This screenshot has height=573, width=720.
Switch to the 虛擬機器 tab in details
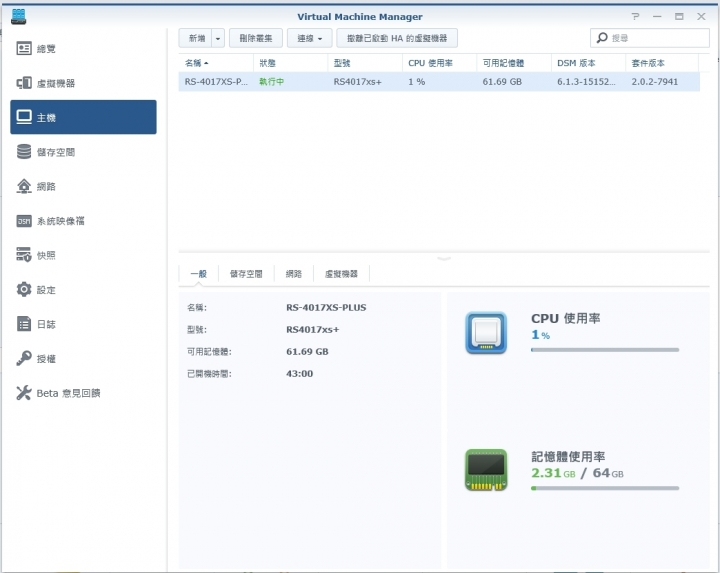click(x=341, y=274)
